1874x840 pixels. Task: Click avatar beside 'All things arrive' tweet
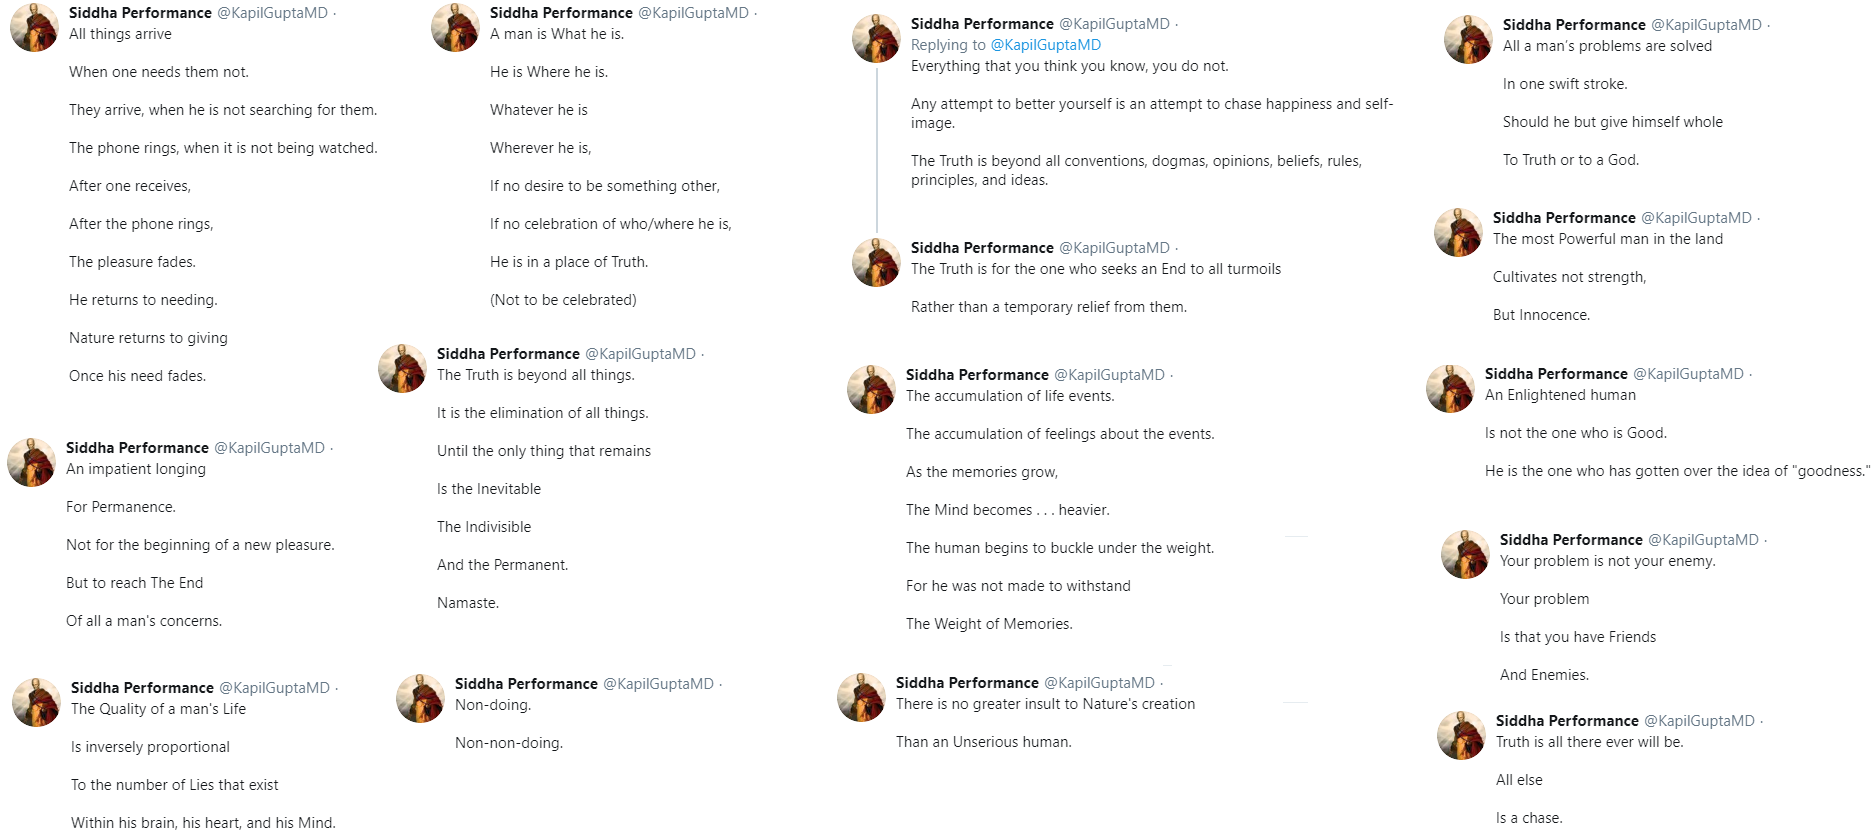pyautogui.click(x=34, y=27)
